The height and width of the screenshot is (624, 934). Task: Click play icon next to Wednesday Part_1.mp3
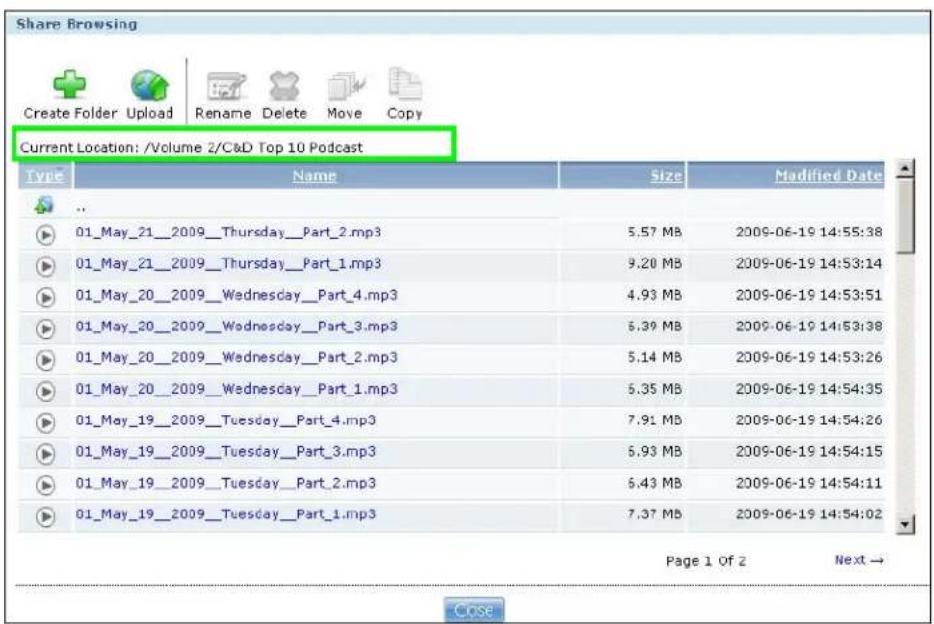click(x=45, y=391)
